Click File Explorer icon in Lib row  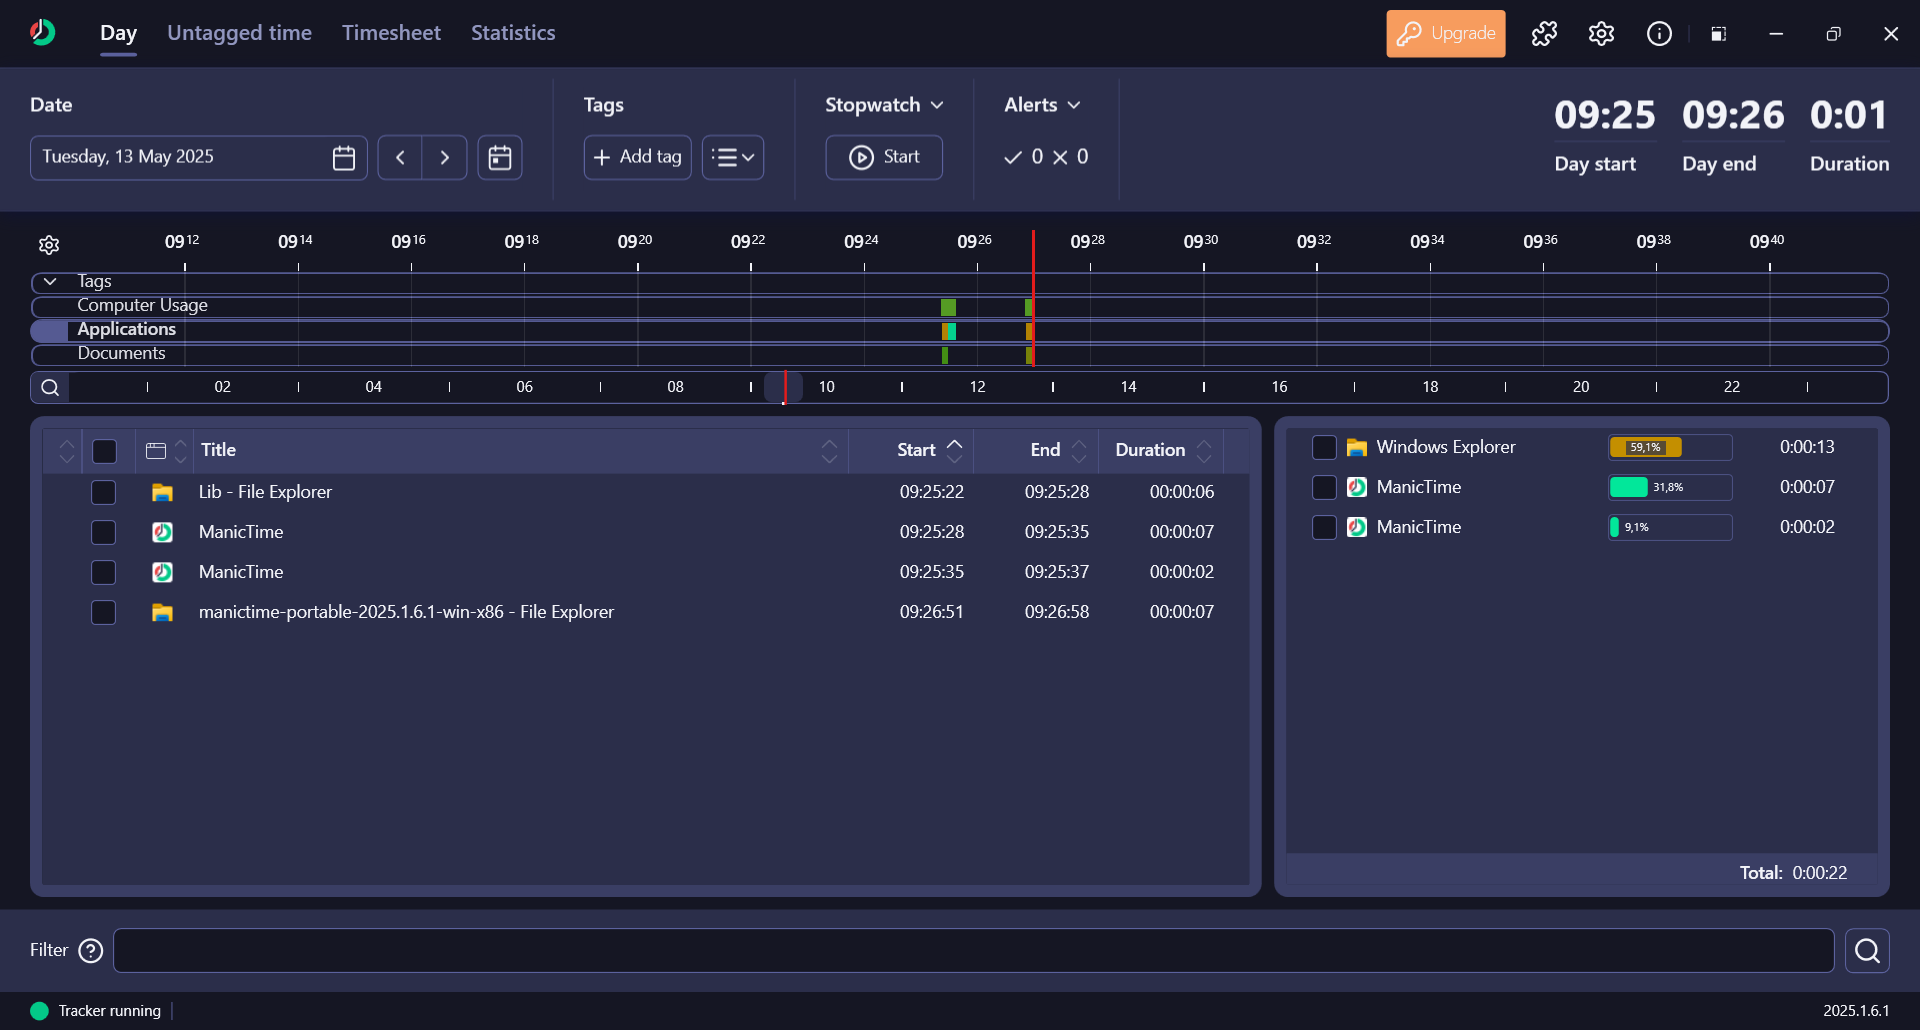(x=162, y=492)
